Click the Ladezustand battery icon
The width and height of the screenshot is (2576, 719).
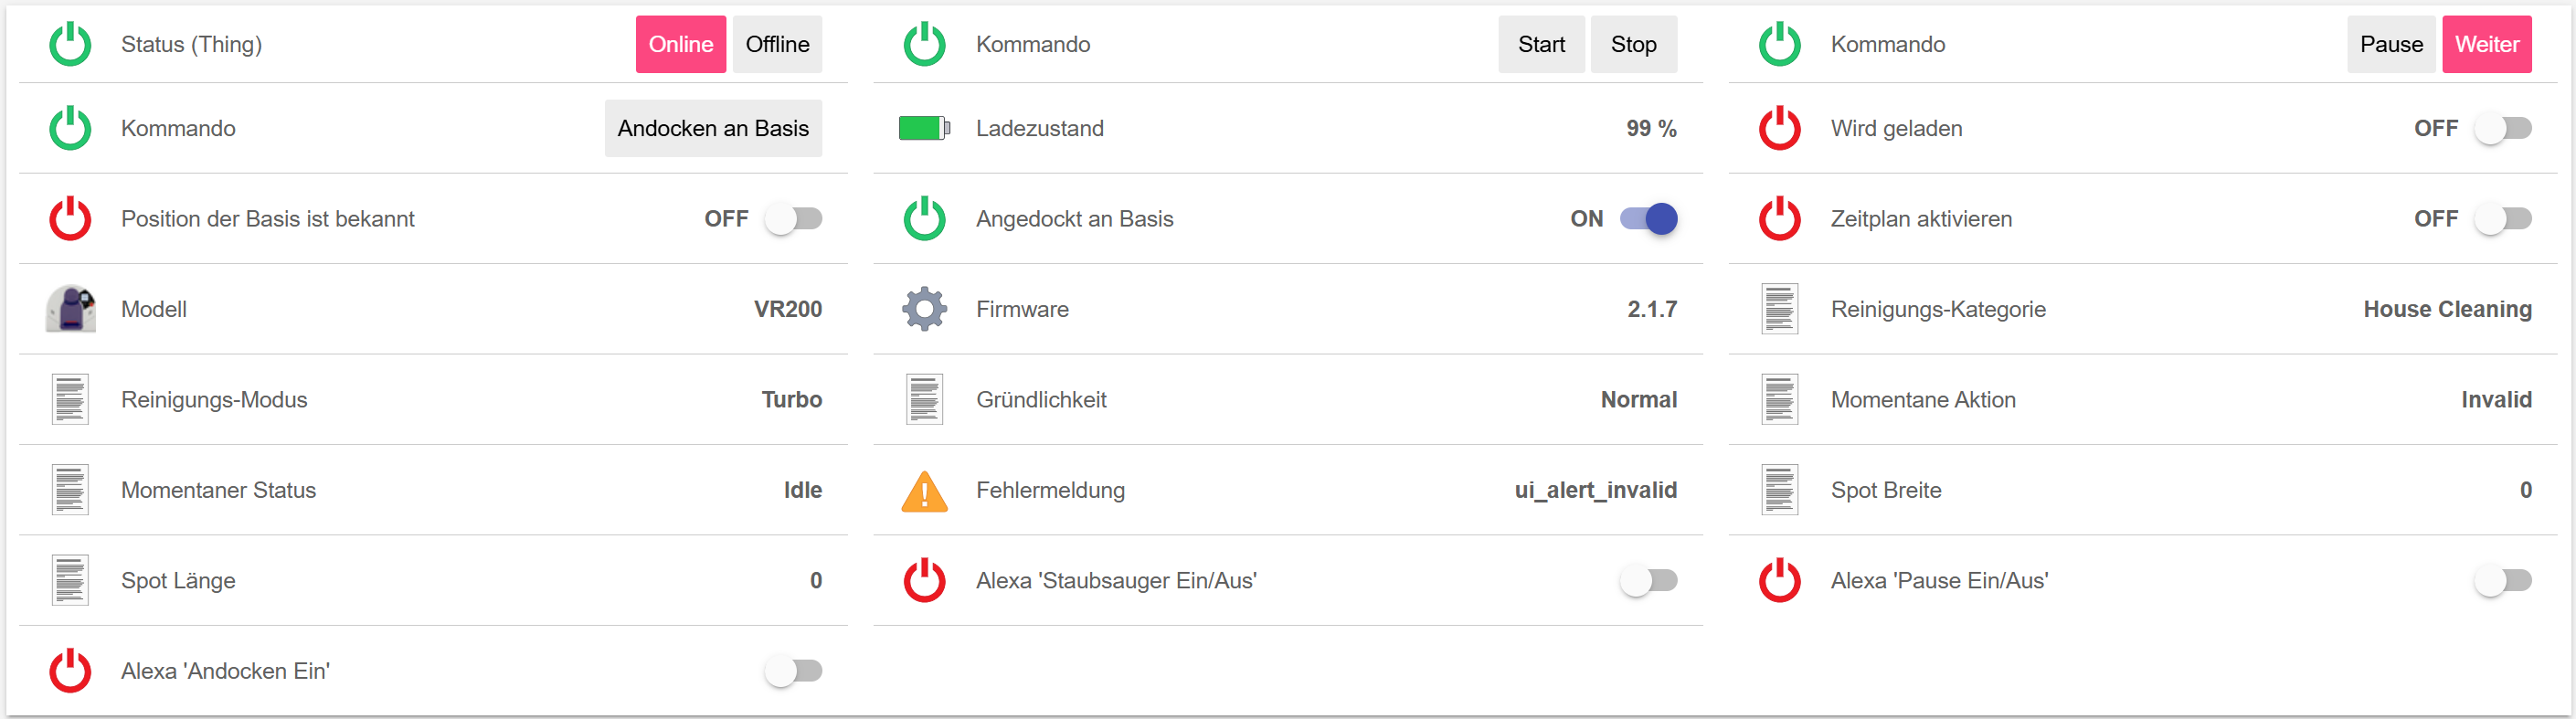click(924, 128)
